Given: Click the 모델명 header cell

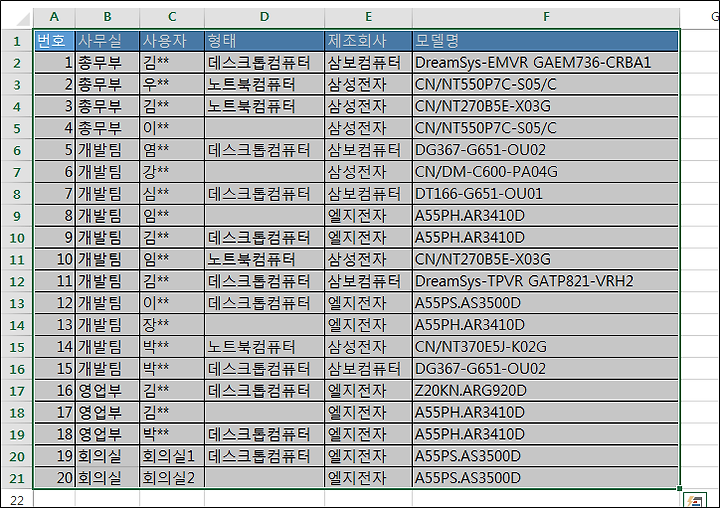Looking at the screenshot, I should (546, 41).
